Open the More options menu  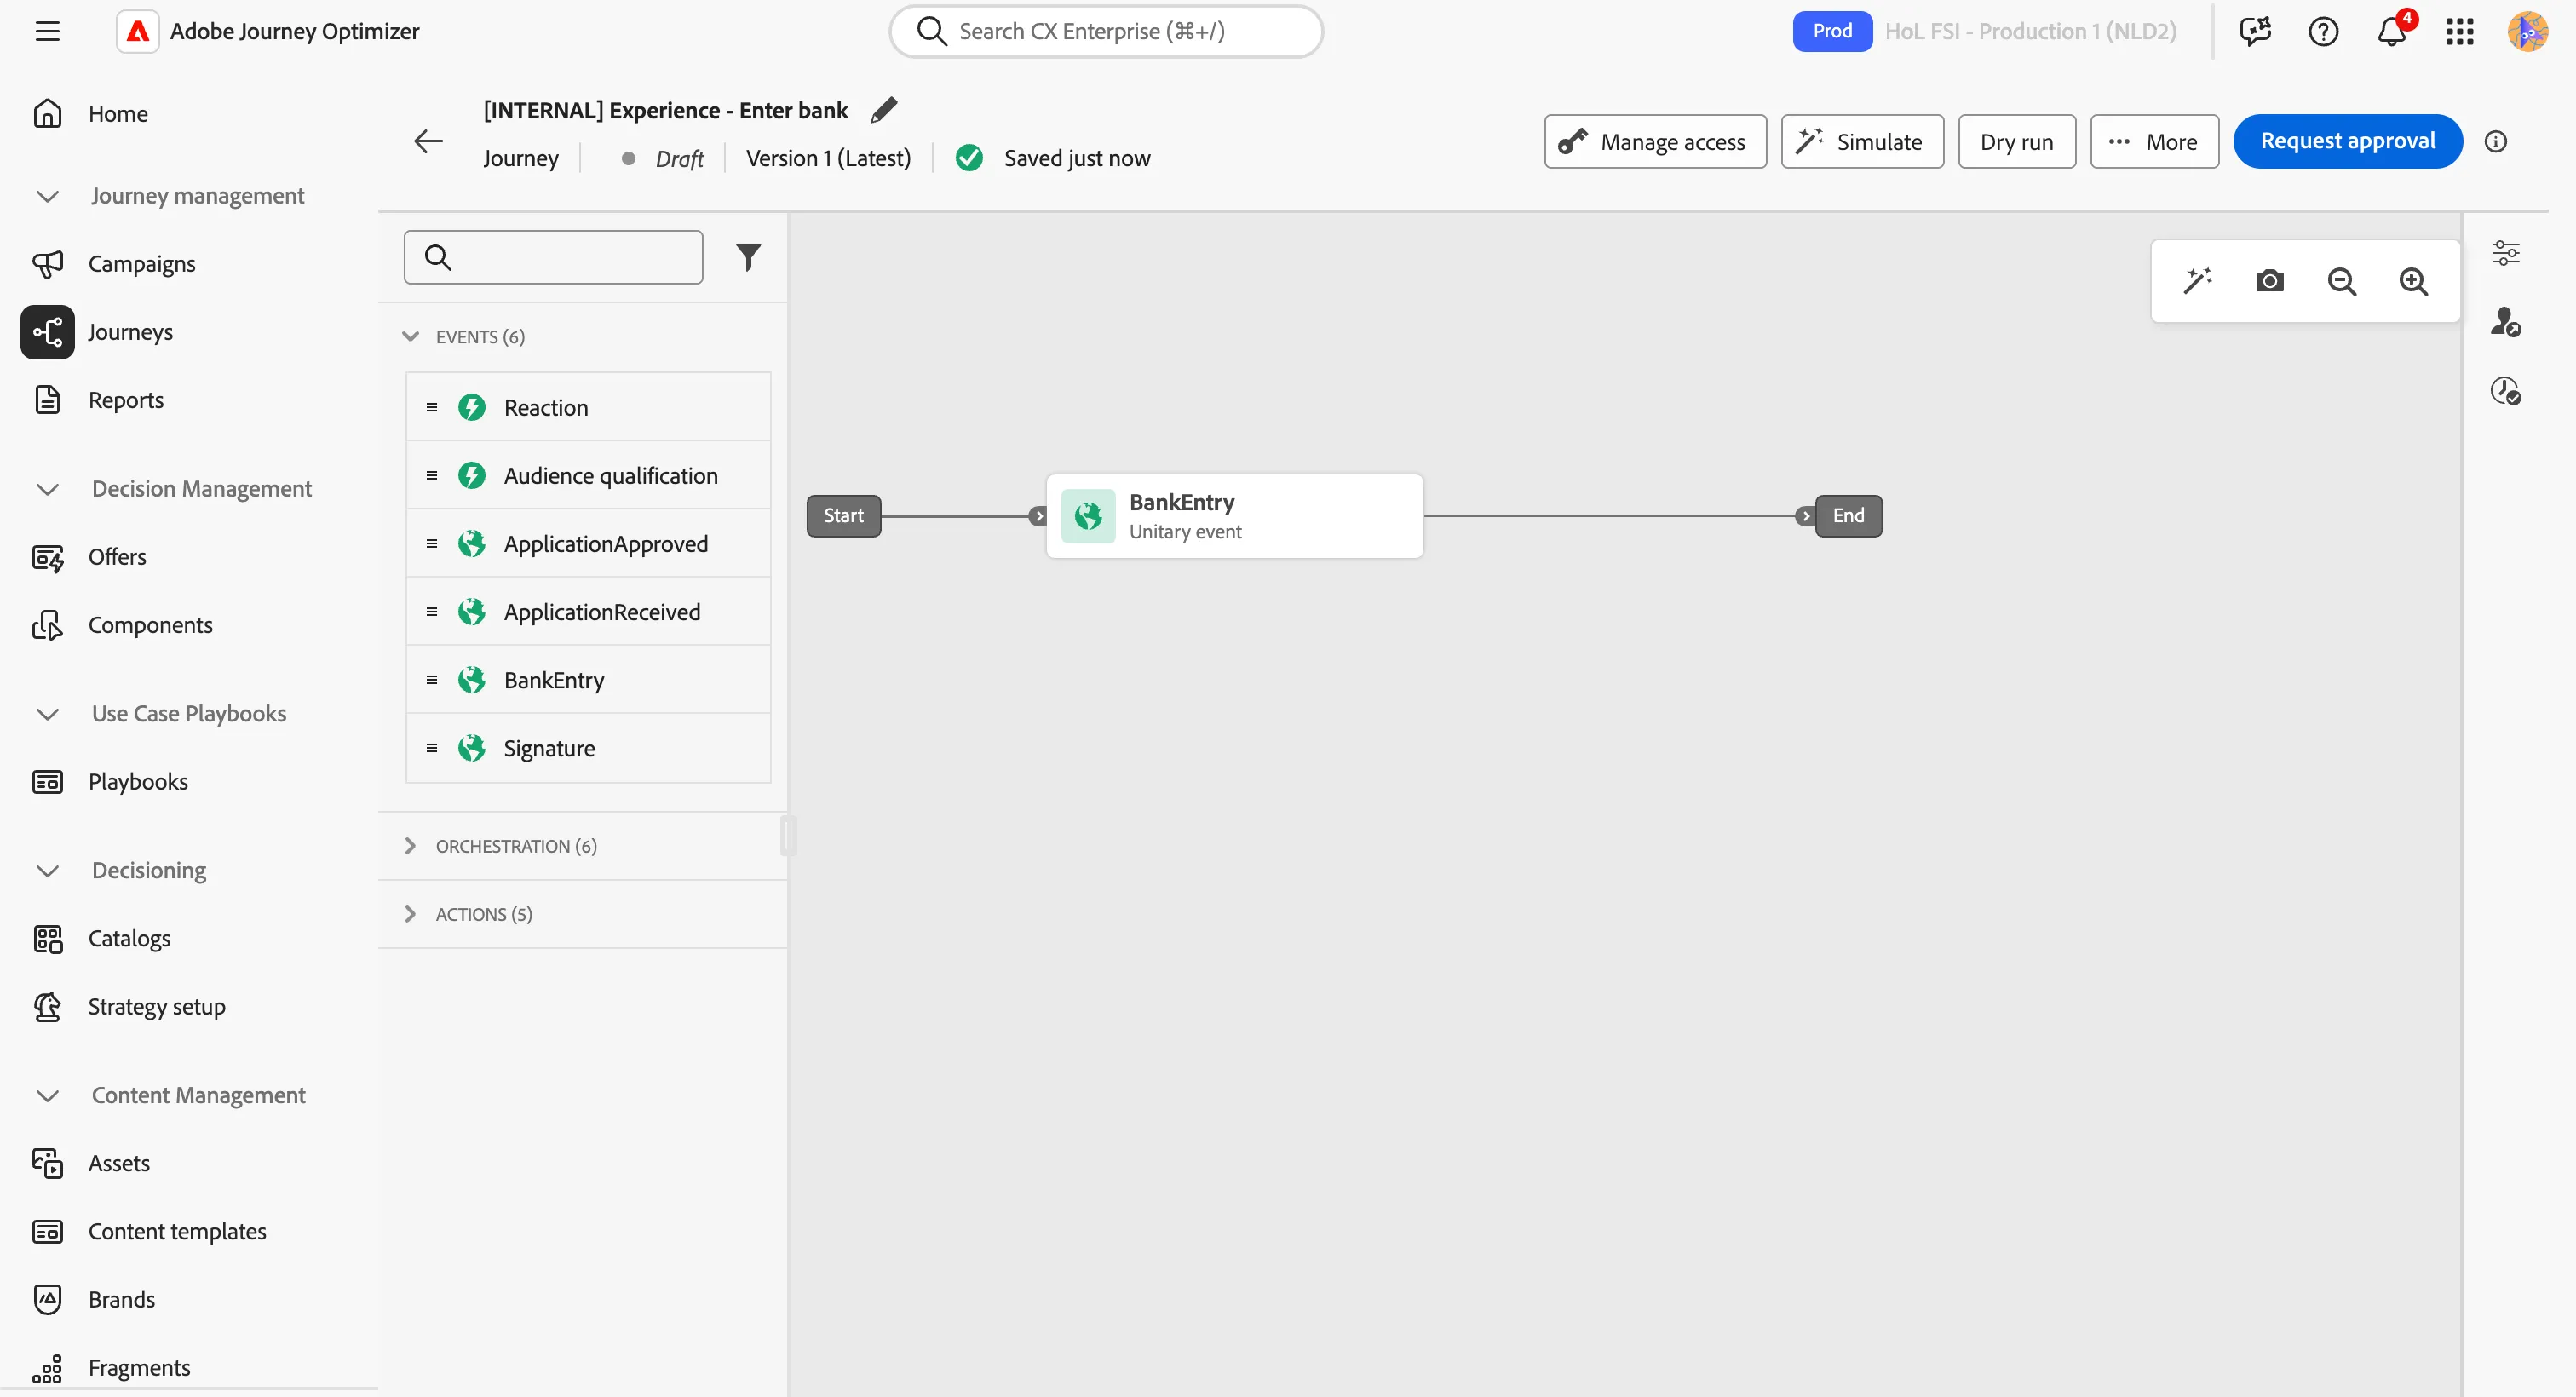coord(2154,141)
